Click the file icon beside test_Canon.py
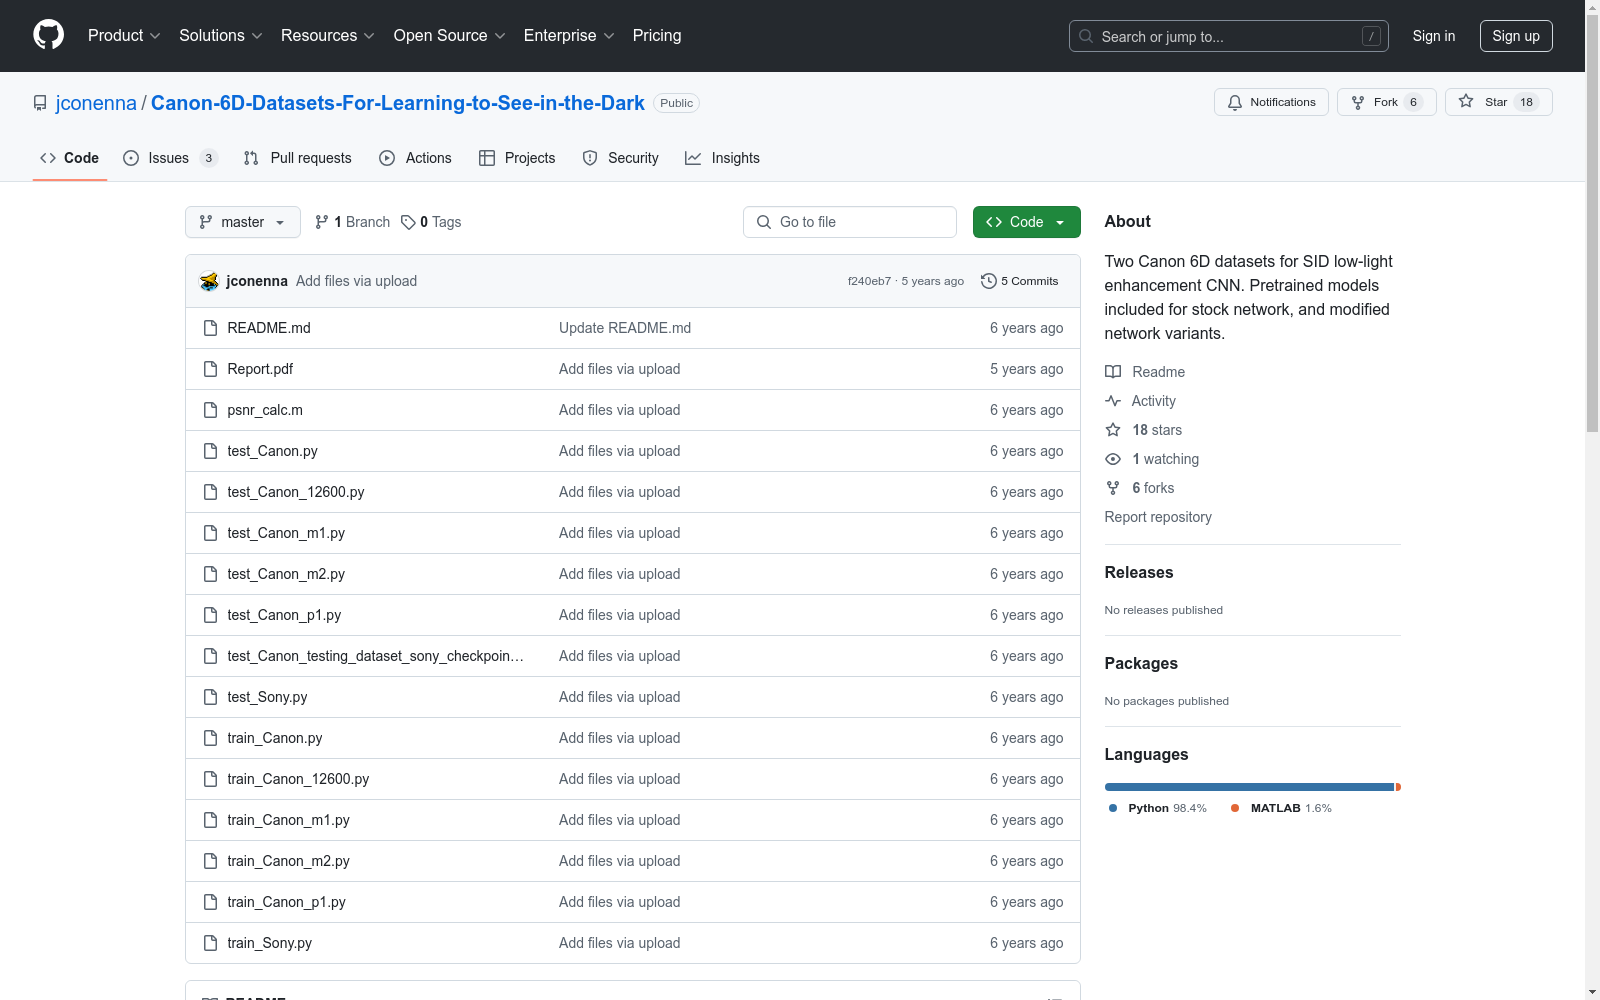The height and width of the screenshot is (1000, 1600). tap(210, 451)
